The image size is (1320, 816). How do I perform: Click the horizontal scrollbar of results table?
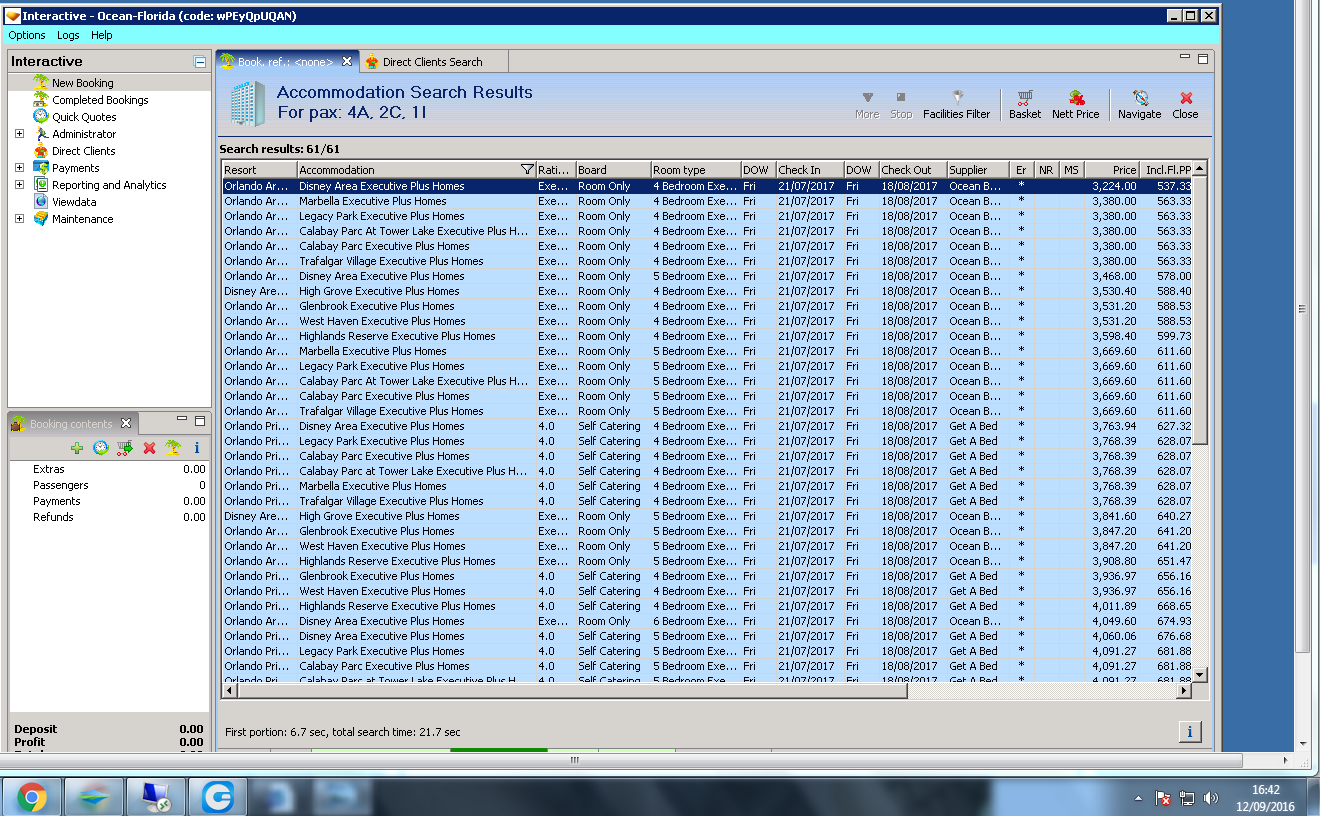tap(571, 690)
